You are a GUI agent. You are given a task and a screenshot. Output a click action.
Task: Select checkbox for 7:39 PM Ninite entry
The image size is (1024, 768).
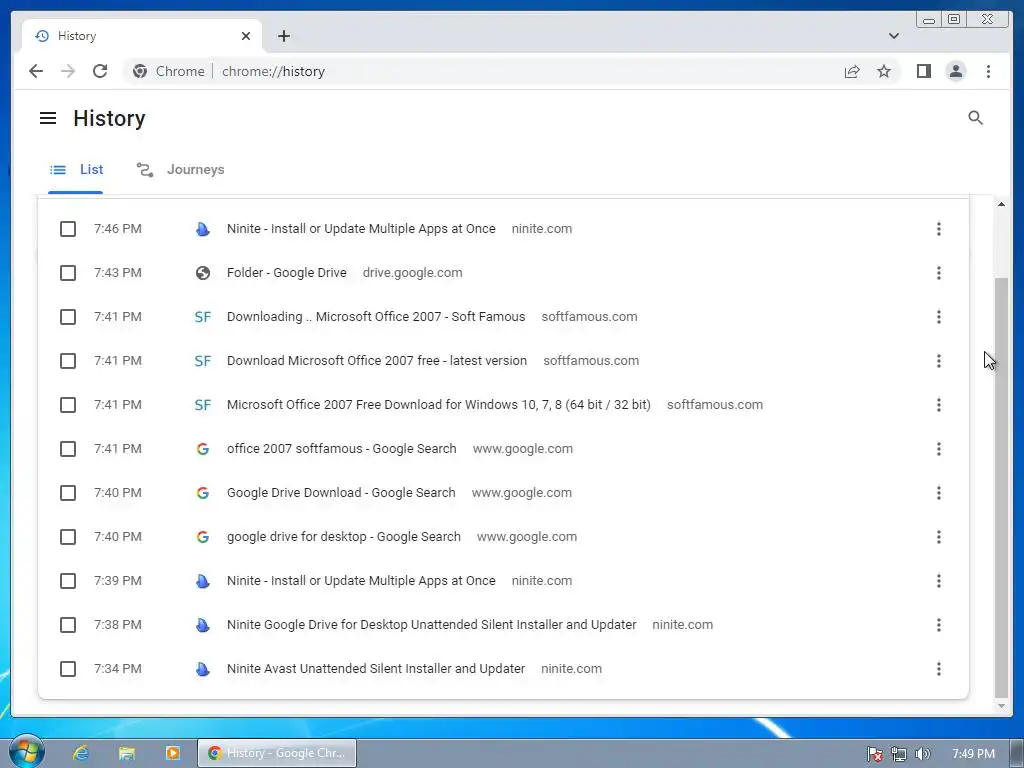click(x=68, y=581)
